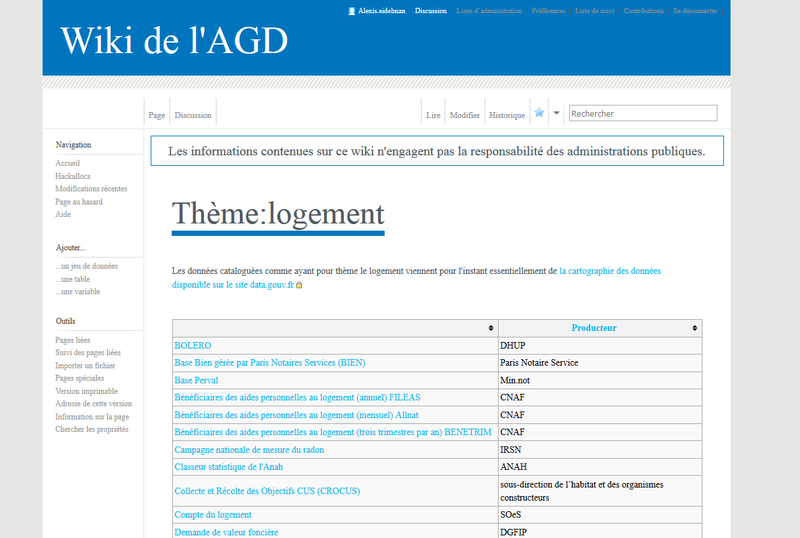The height and width of the screenshot is (538, 800).
Task: Expand the more actions dropdown arrow
Action: tap(557, 113)
